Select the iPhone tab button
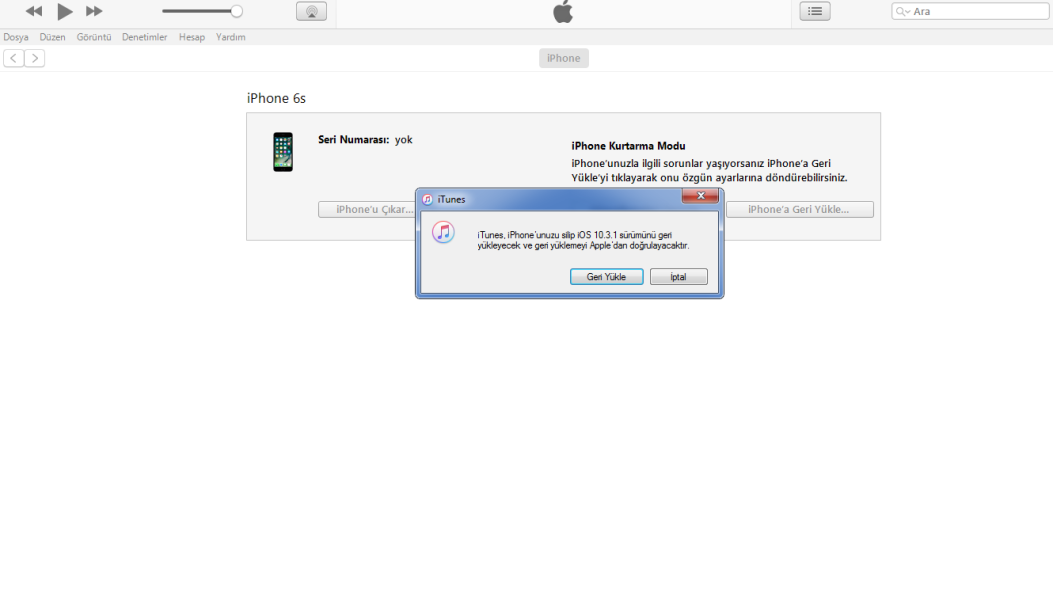 click(563, 58)
